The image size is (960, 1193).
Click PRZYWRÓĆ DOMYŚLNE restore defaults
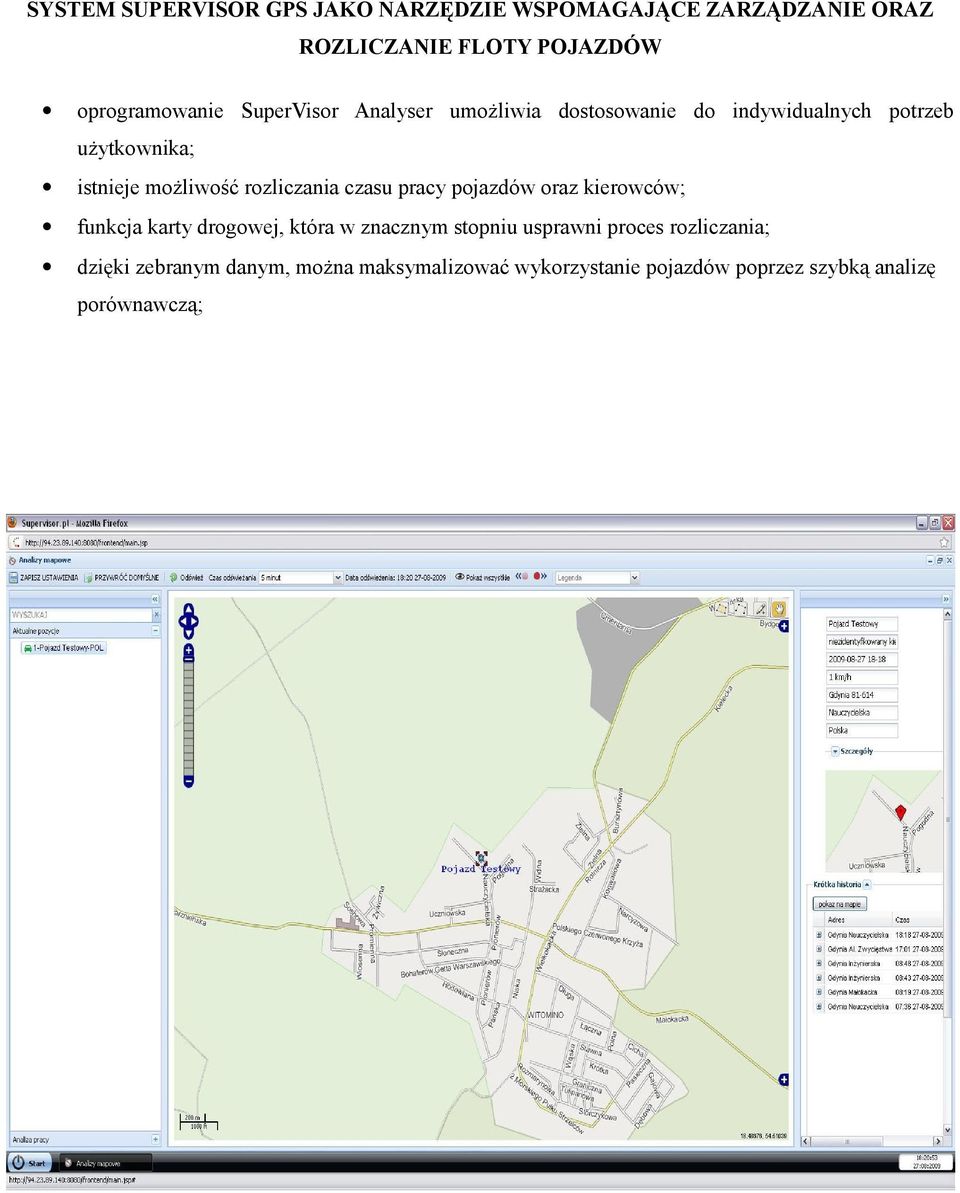pyautogui.click(x=122, y=578)
